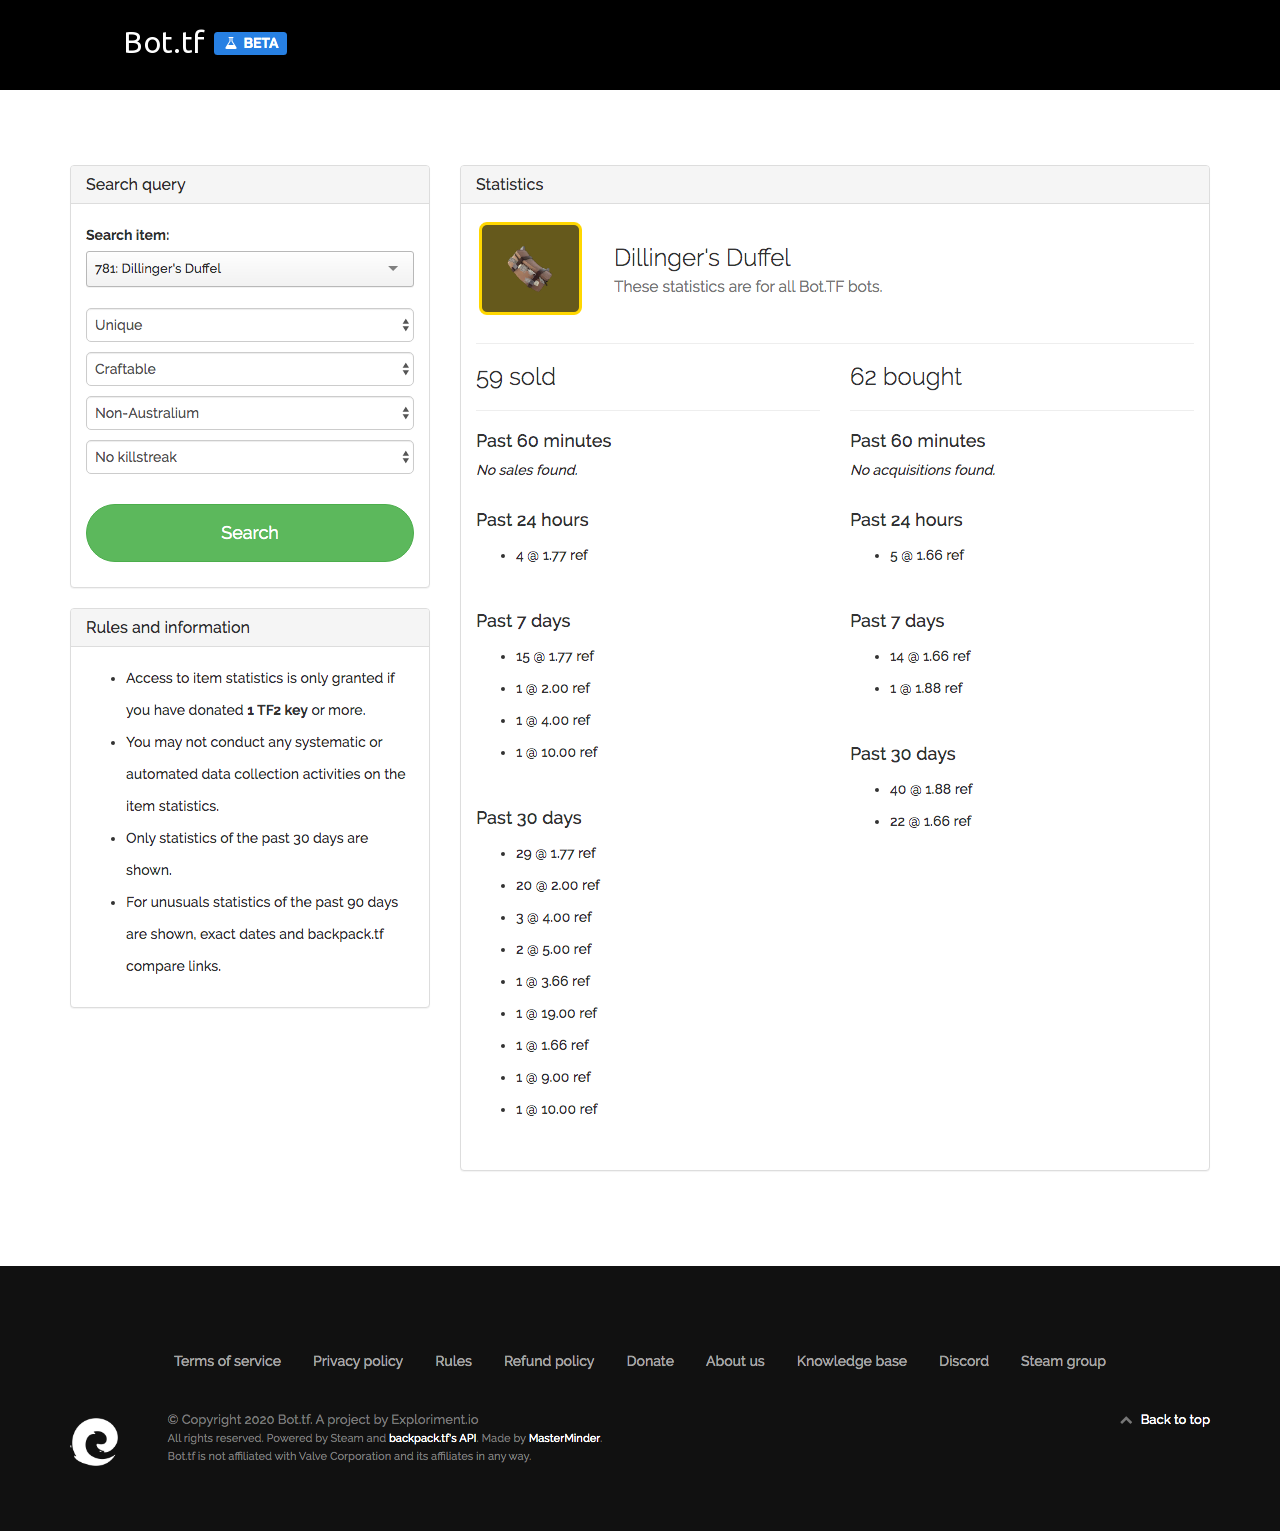Open the Refund policy link
This screenshot has height=1531, width=1280.
(x=549, y=1361)
